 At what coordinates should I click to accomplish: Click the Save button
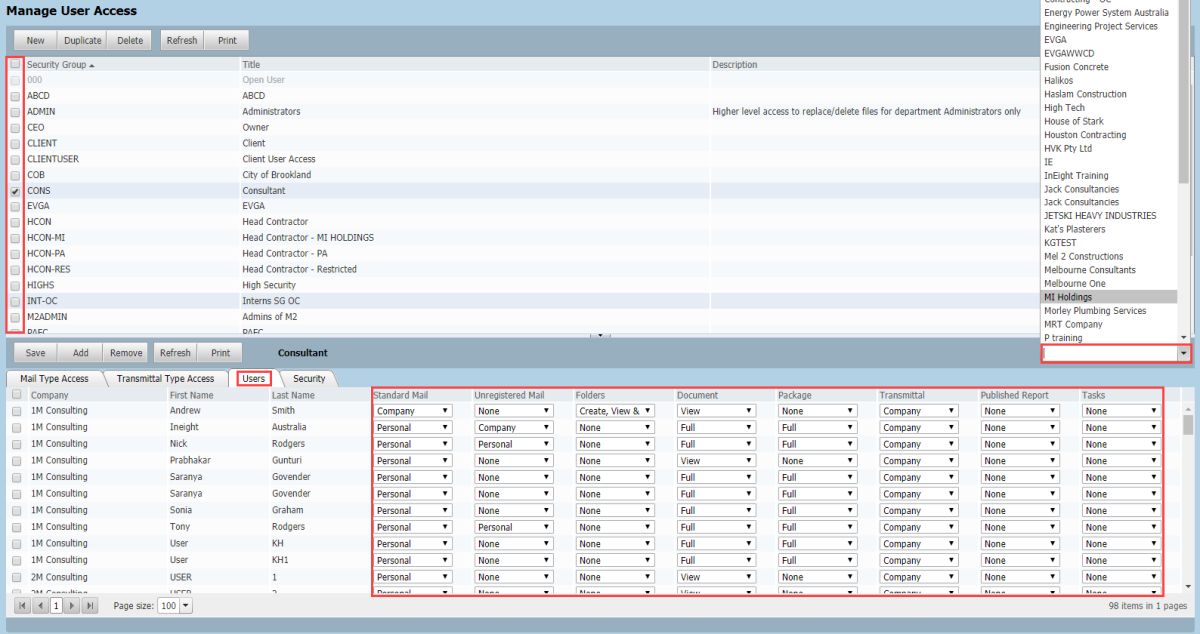pyautogui.click(x=35, y=353)
